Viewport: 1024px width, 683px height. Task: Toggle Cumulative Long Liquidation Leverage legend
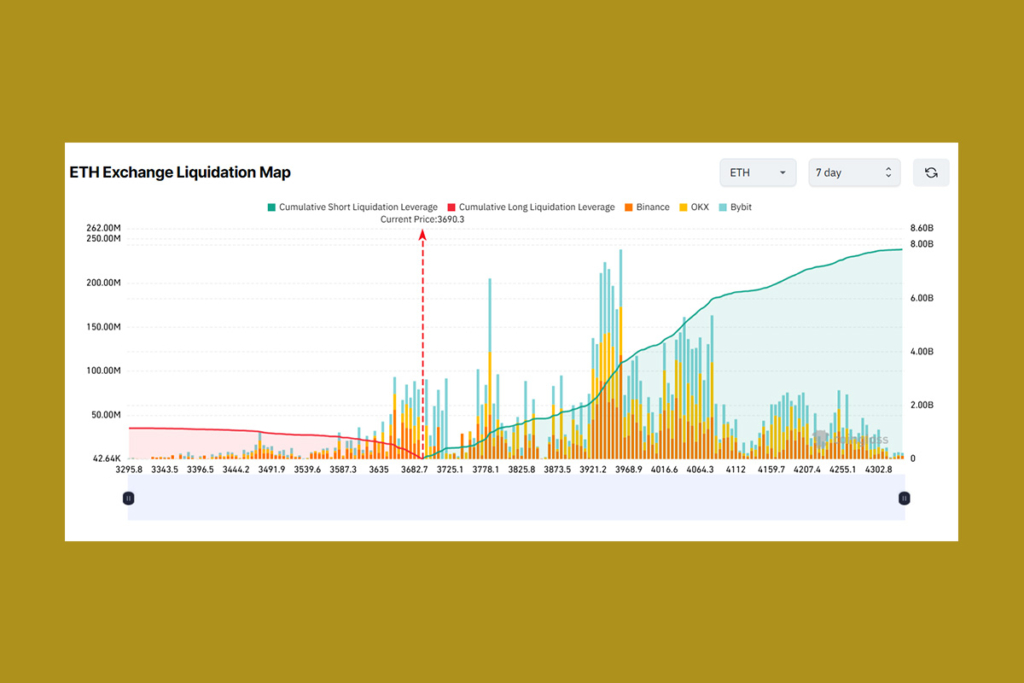tap(530, 207)
